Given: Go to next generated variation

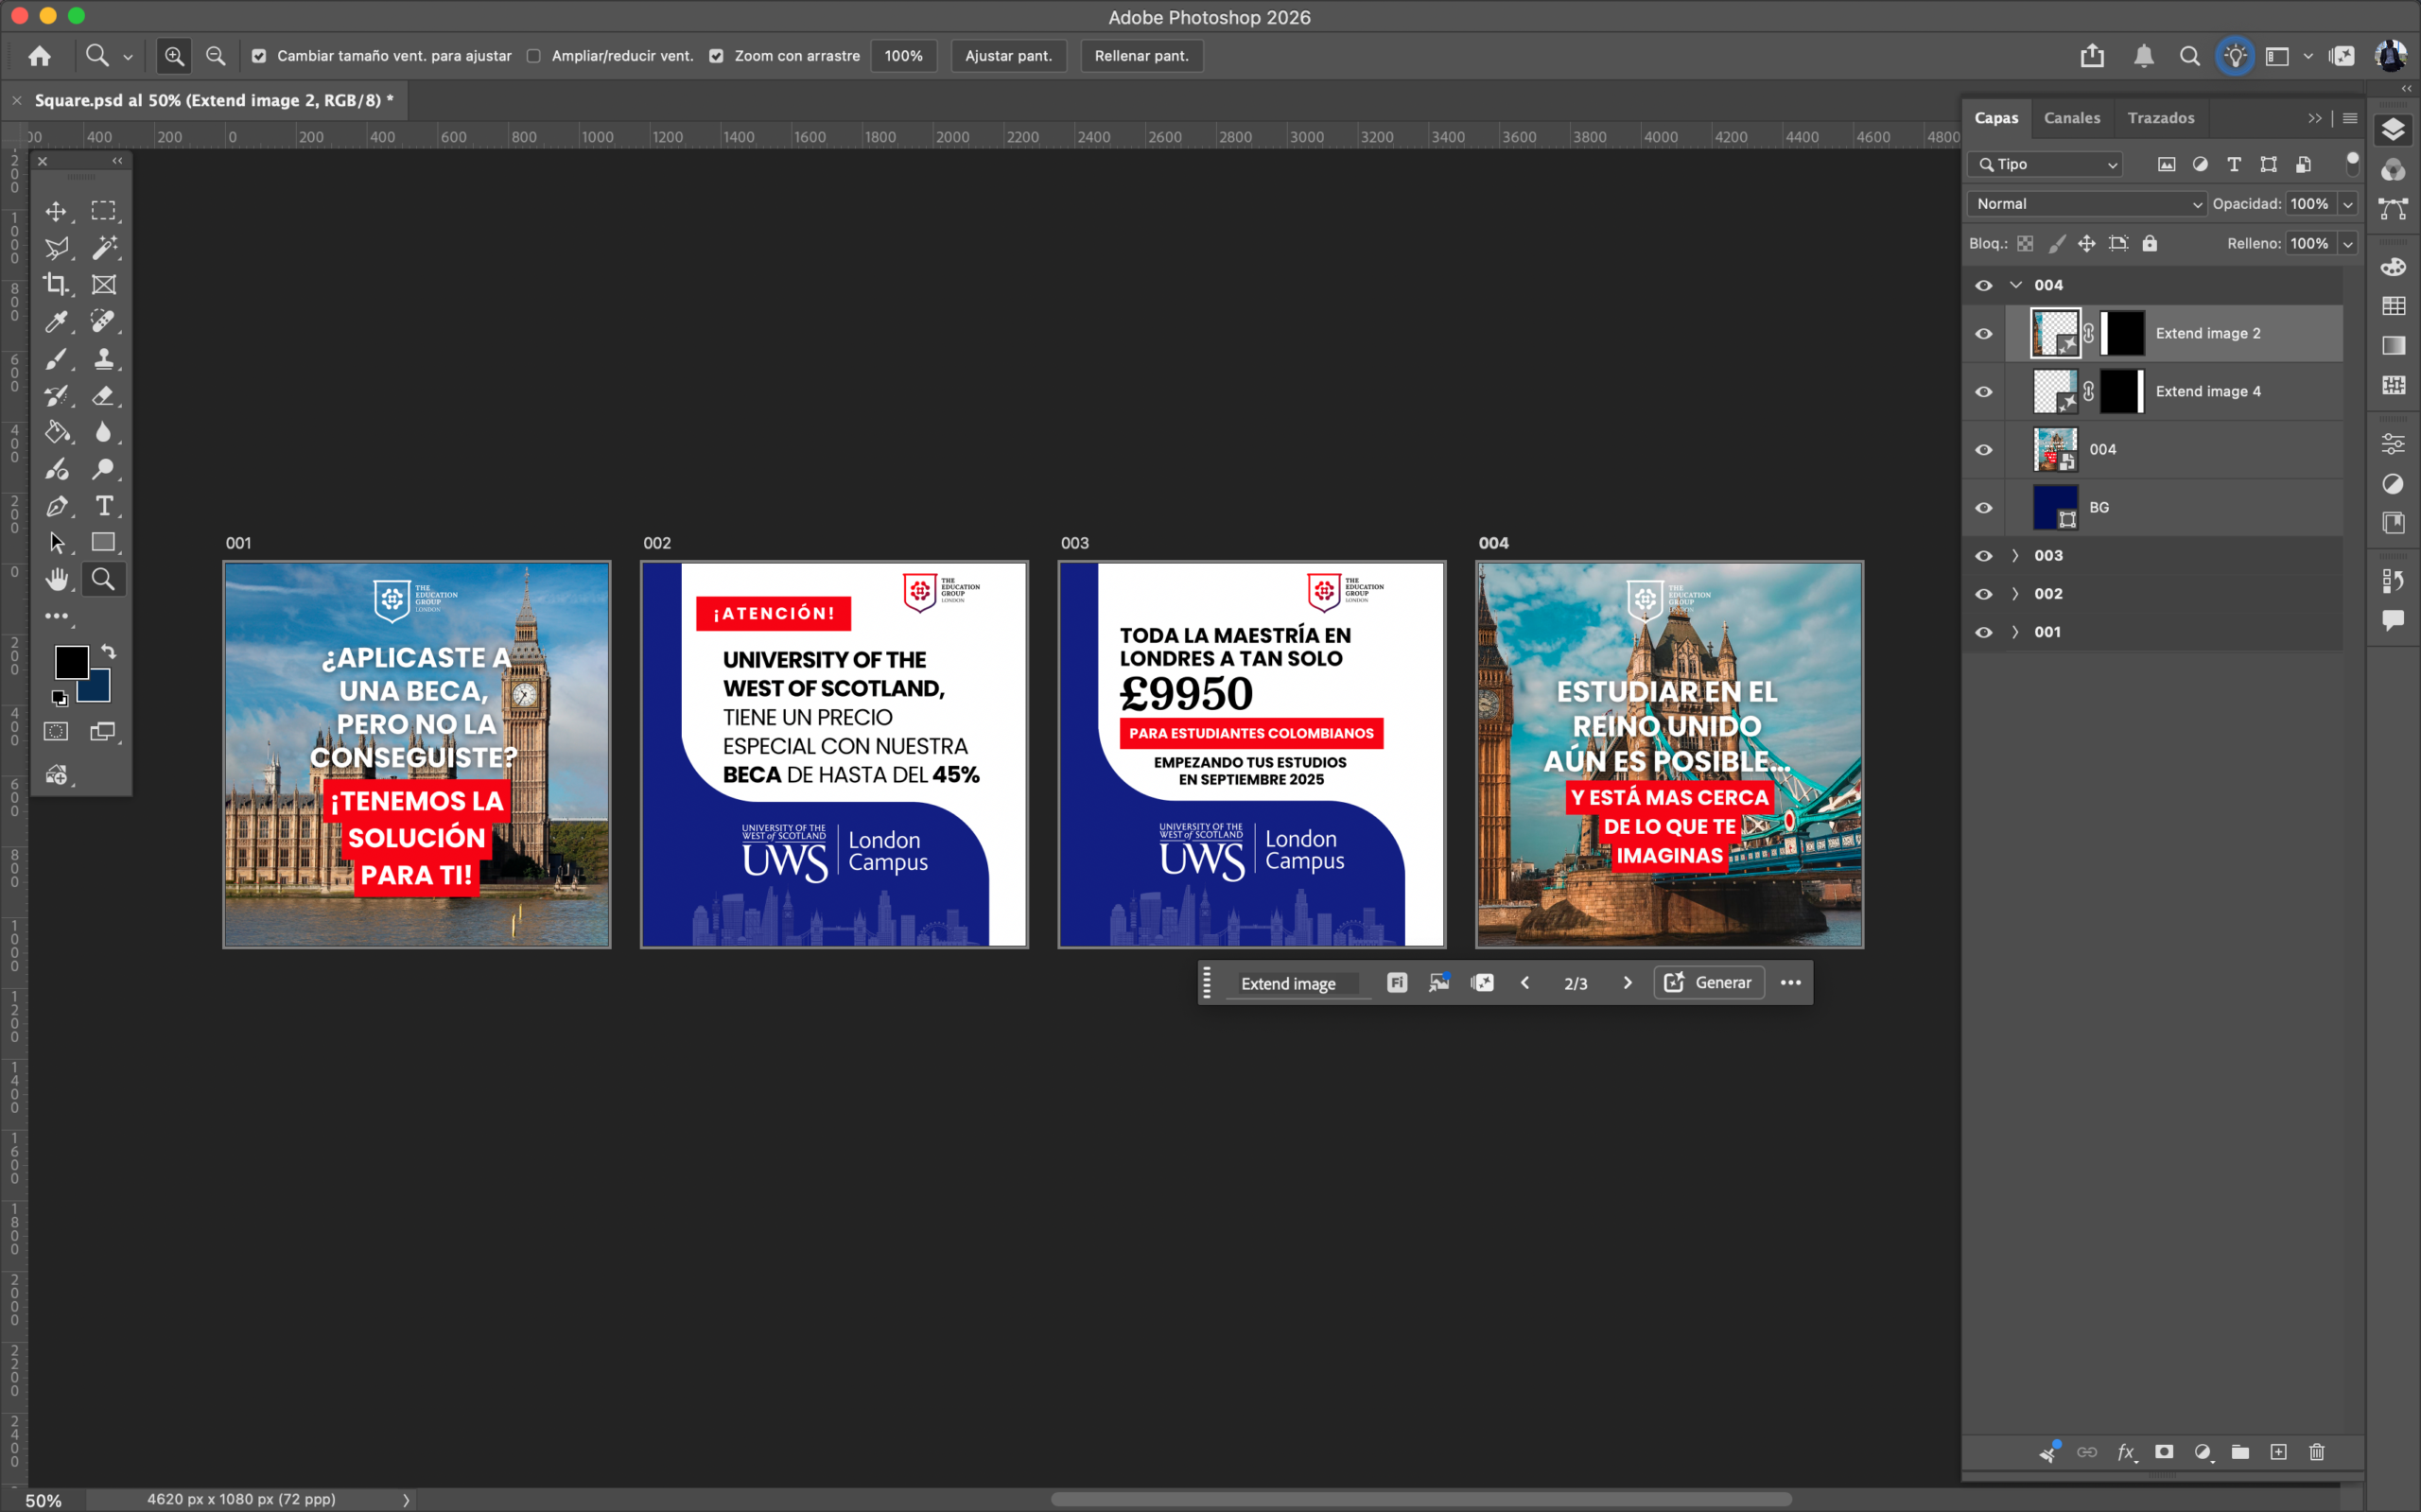Looking at the screenshot, I should (x=1627, y=983).
